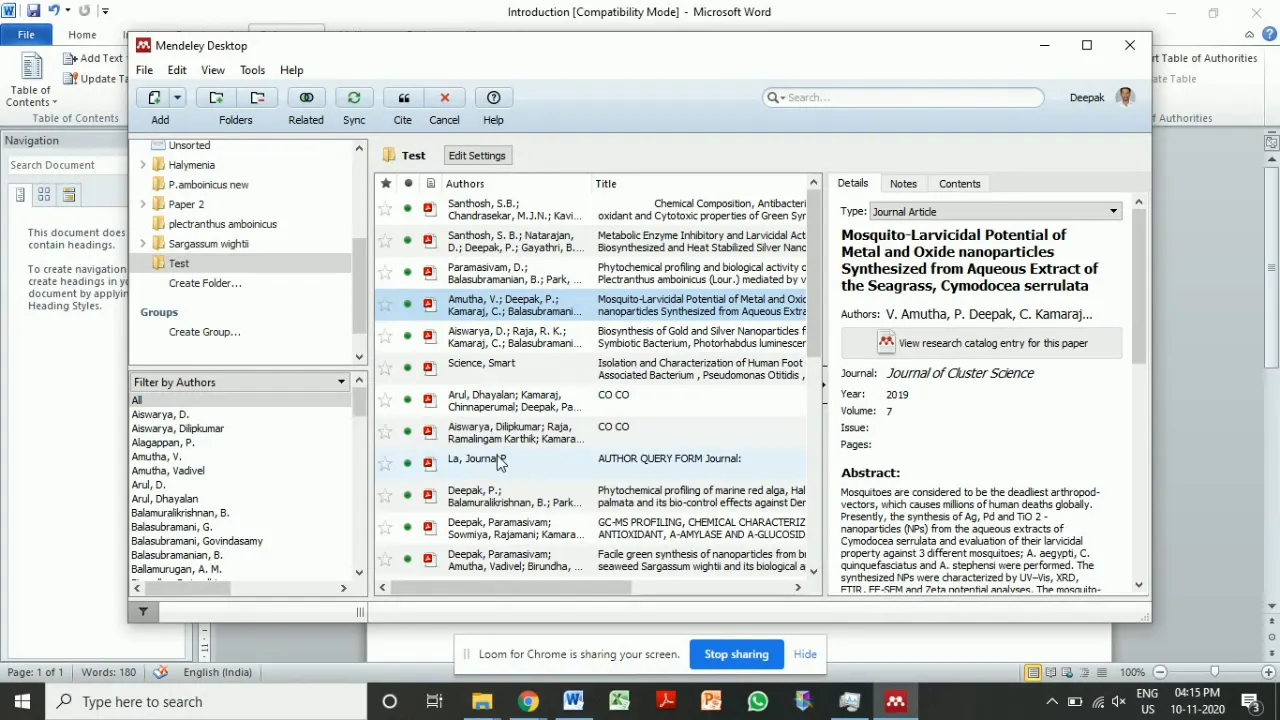Screen dimensions: 1280x720
Task: Click the Journal of Cluster Science field
Action: coord(960,373)
